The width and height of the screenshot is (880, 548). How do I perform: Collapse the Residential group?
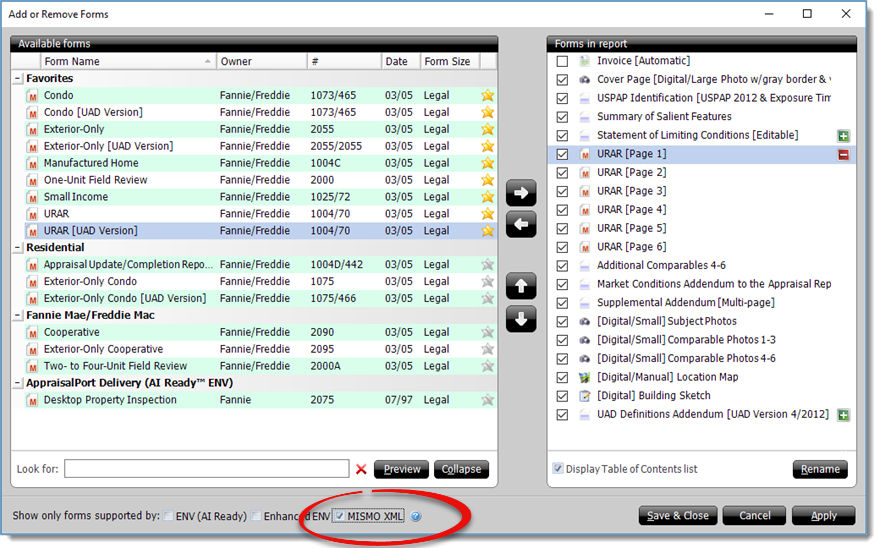[x=18, y=248]
